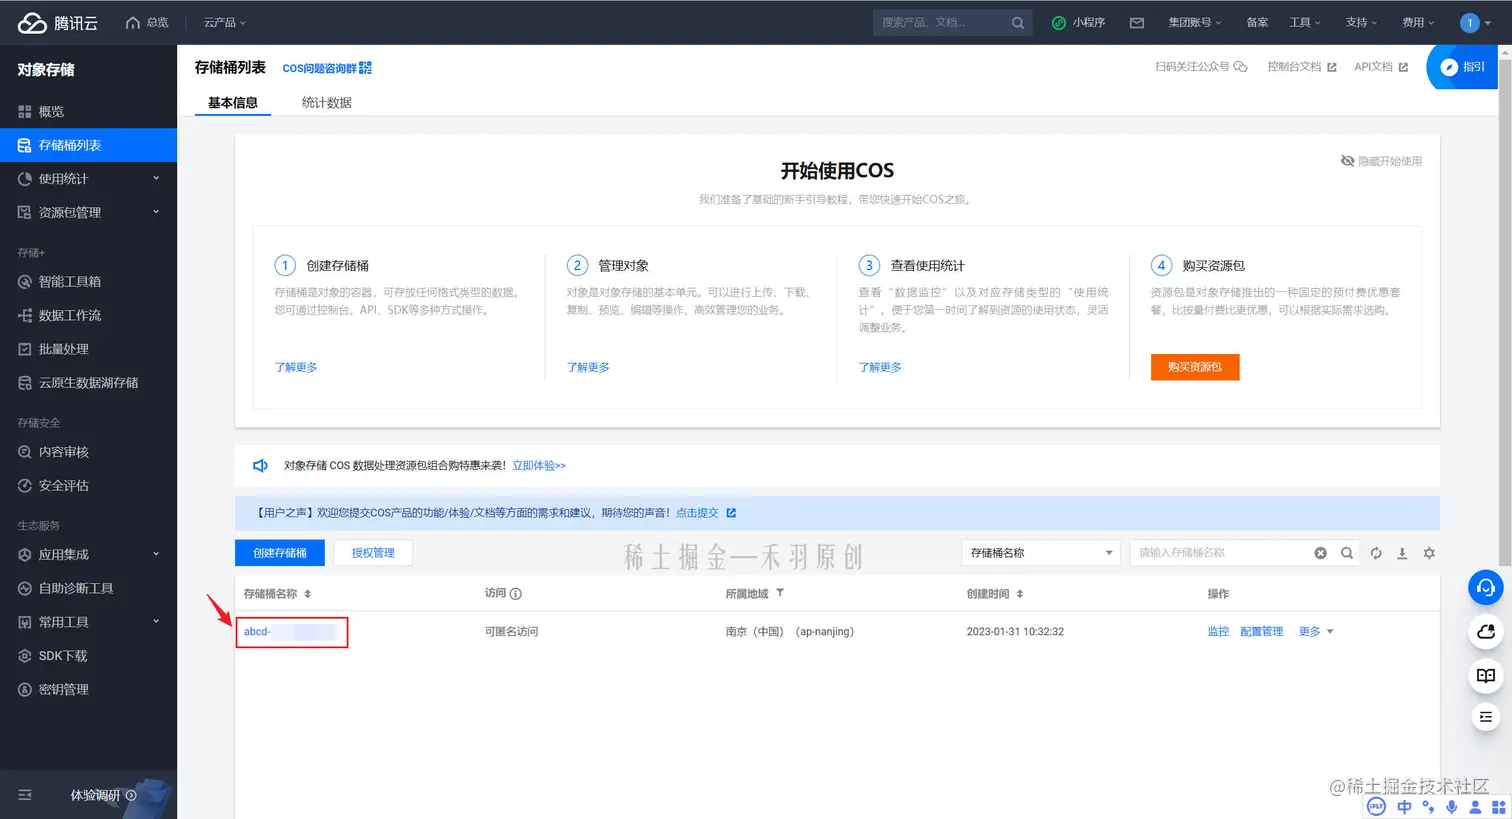Switch to 基本信息 tab
Screen dimensions: 1512x819
[x=233, y=103]
